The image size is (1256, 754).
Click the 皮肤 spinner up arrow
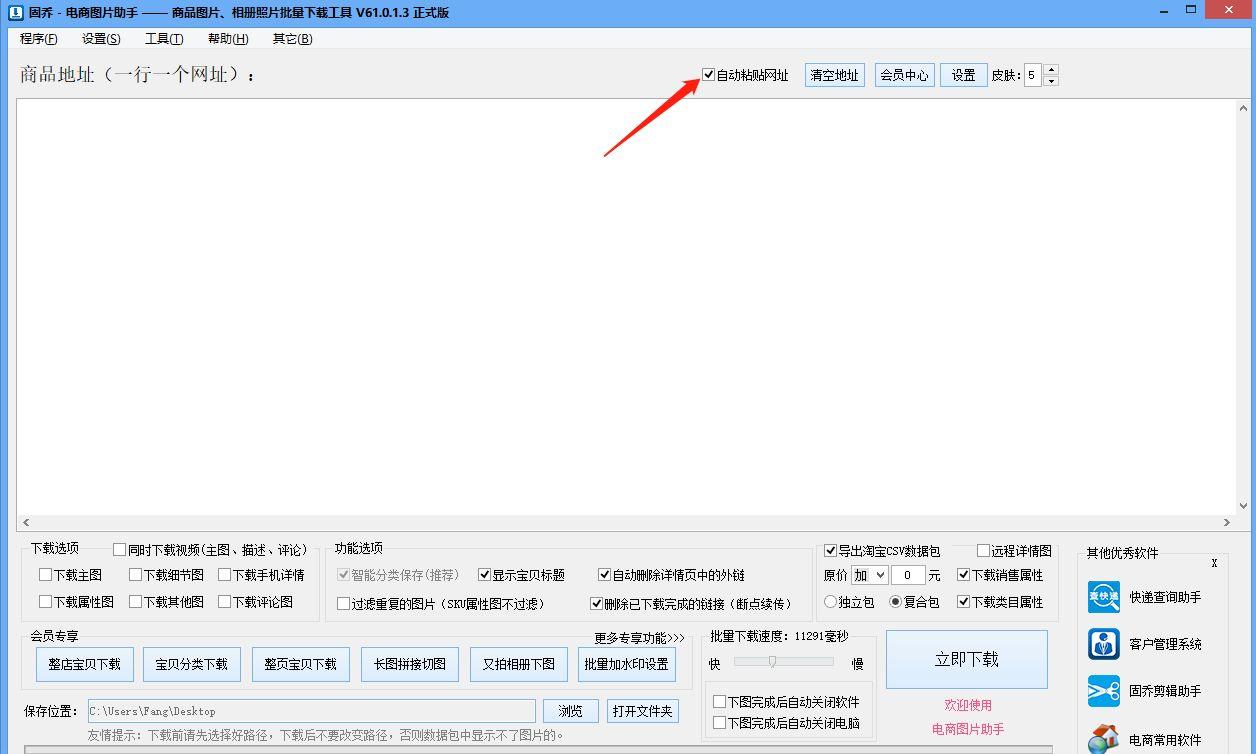[1050, 69]
